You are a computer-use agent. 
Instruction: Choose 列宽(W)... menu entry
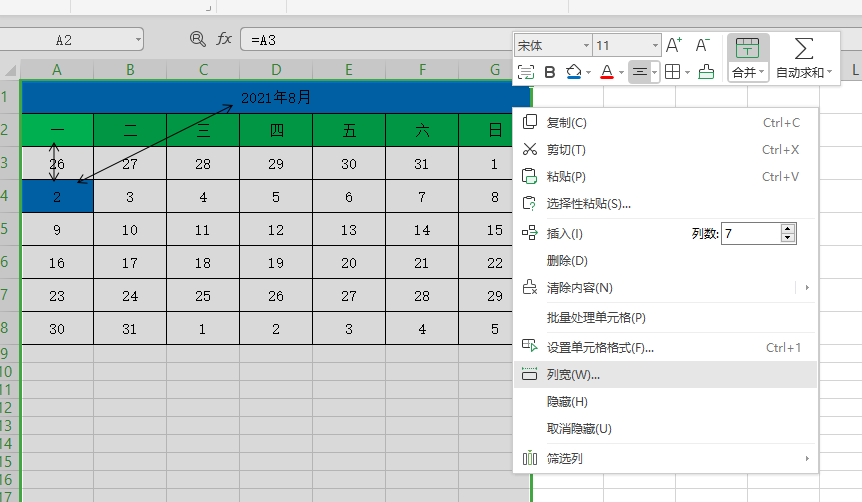(x=665, y=374)
